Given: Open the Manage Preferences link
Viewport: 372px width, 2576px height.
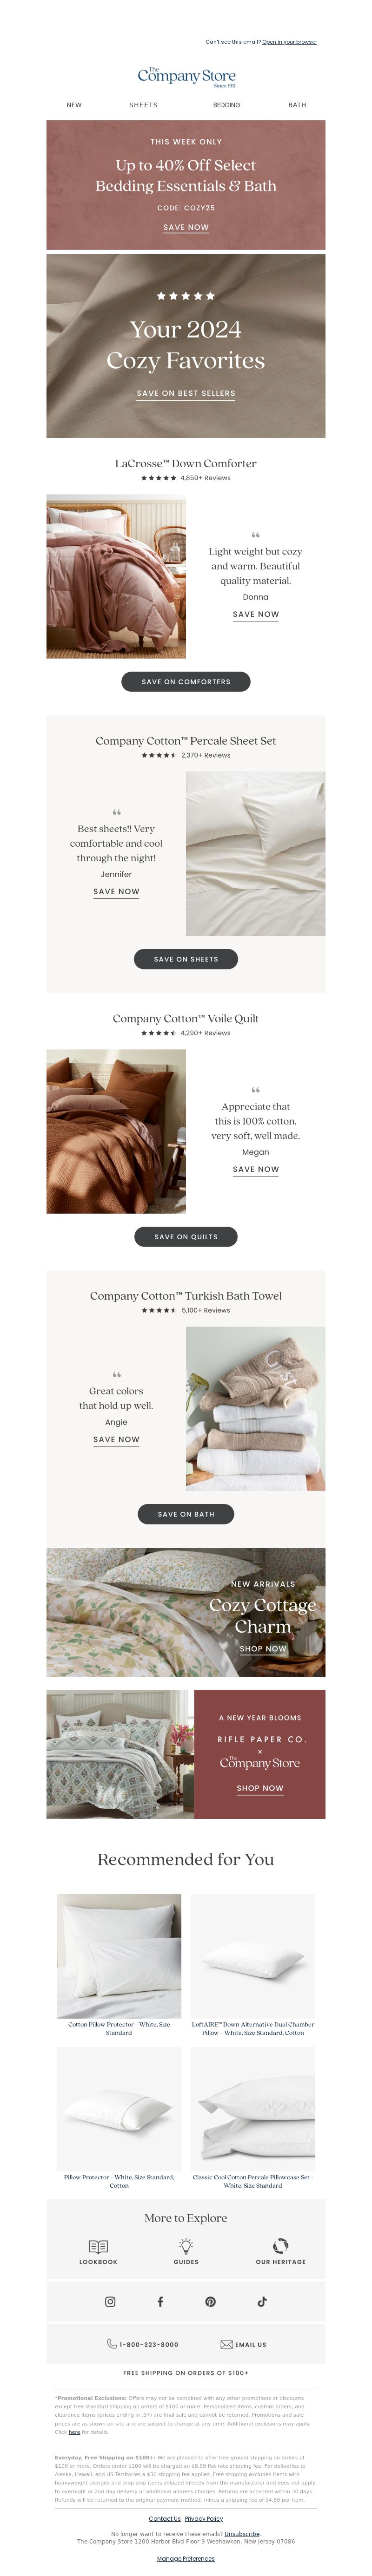Looking at the screenshot, I should click(x=186, y=2558).
